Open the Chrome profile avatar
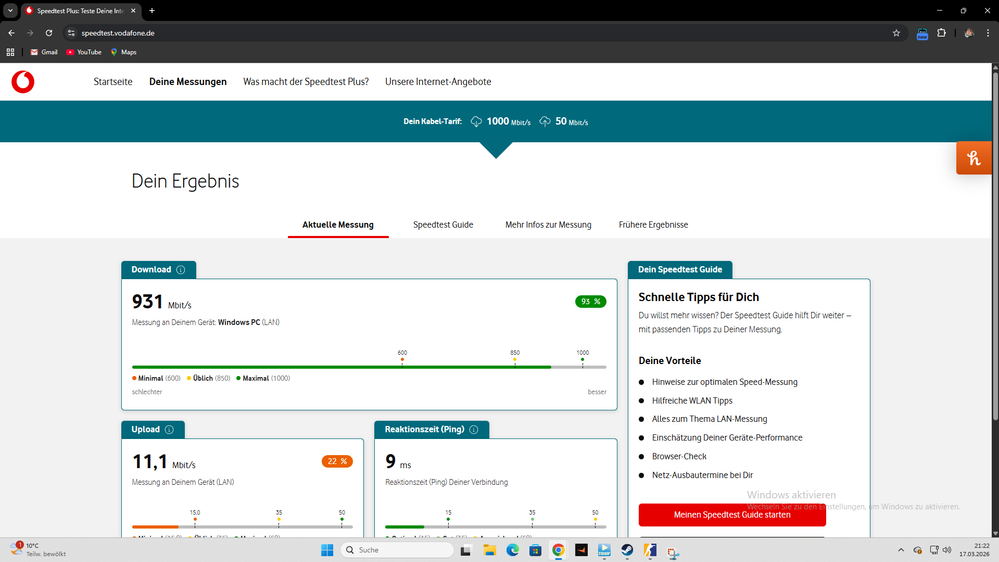 tap(969, 33)
